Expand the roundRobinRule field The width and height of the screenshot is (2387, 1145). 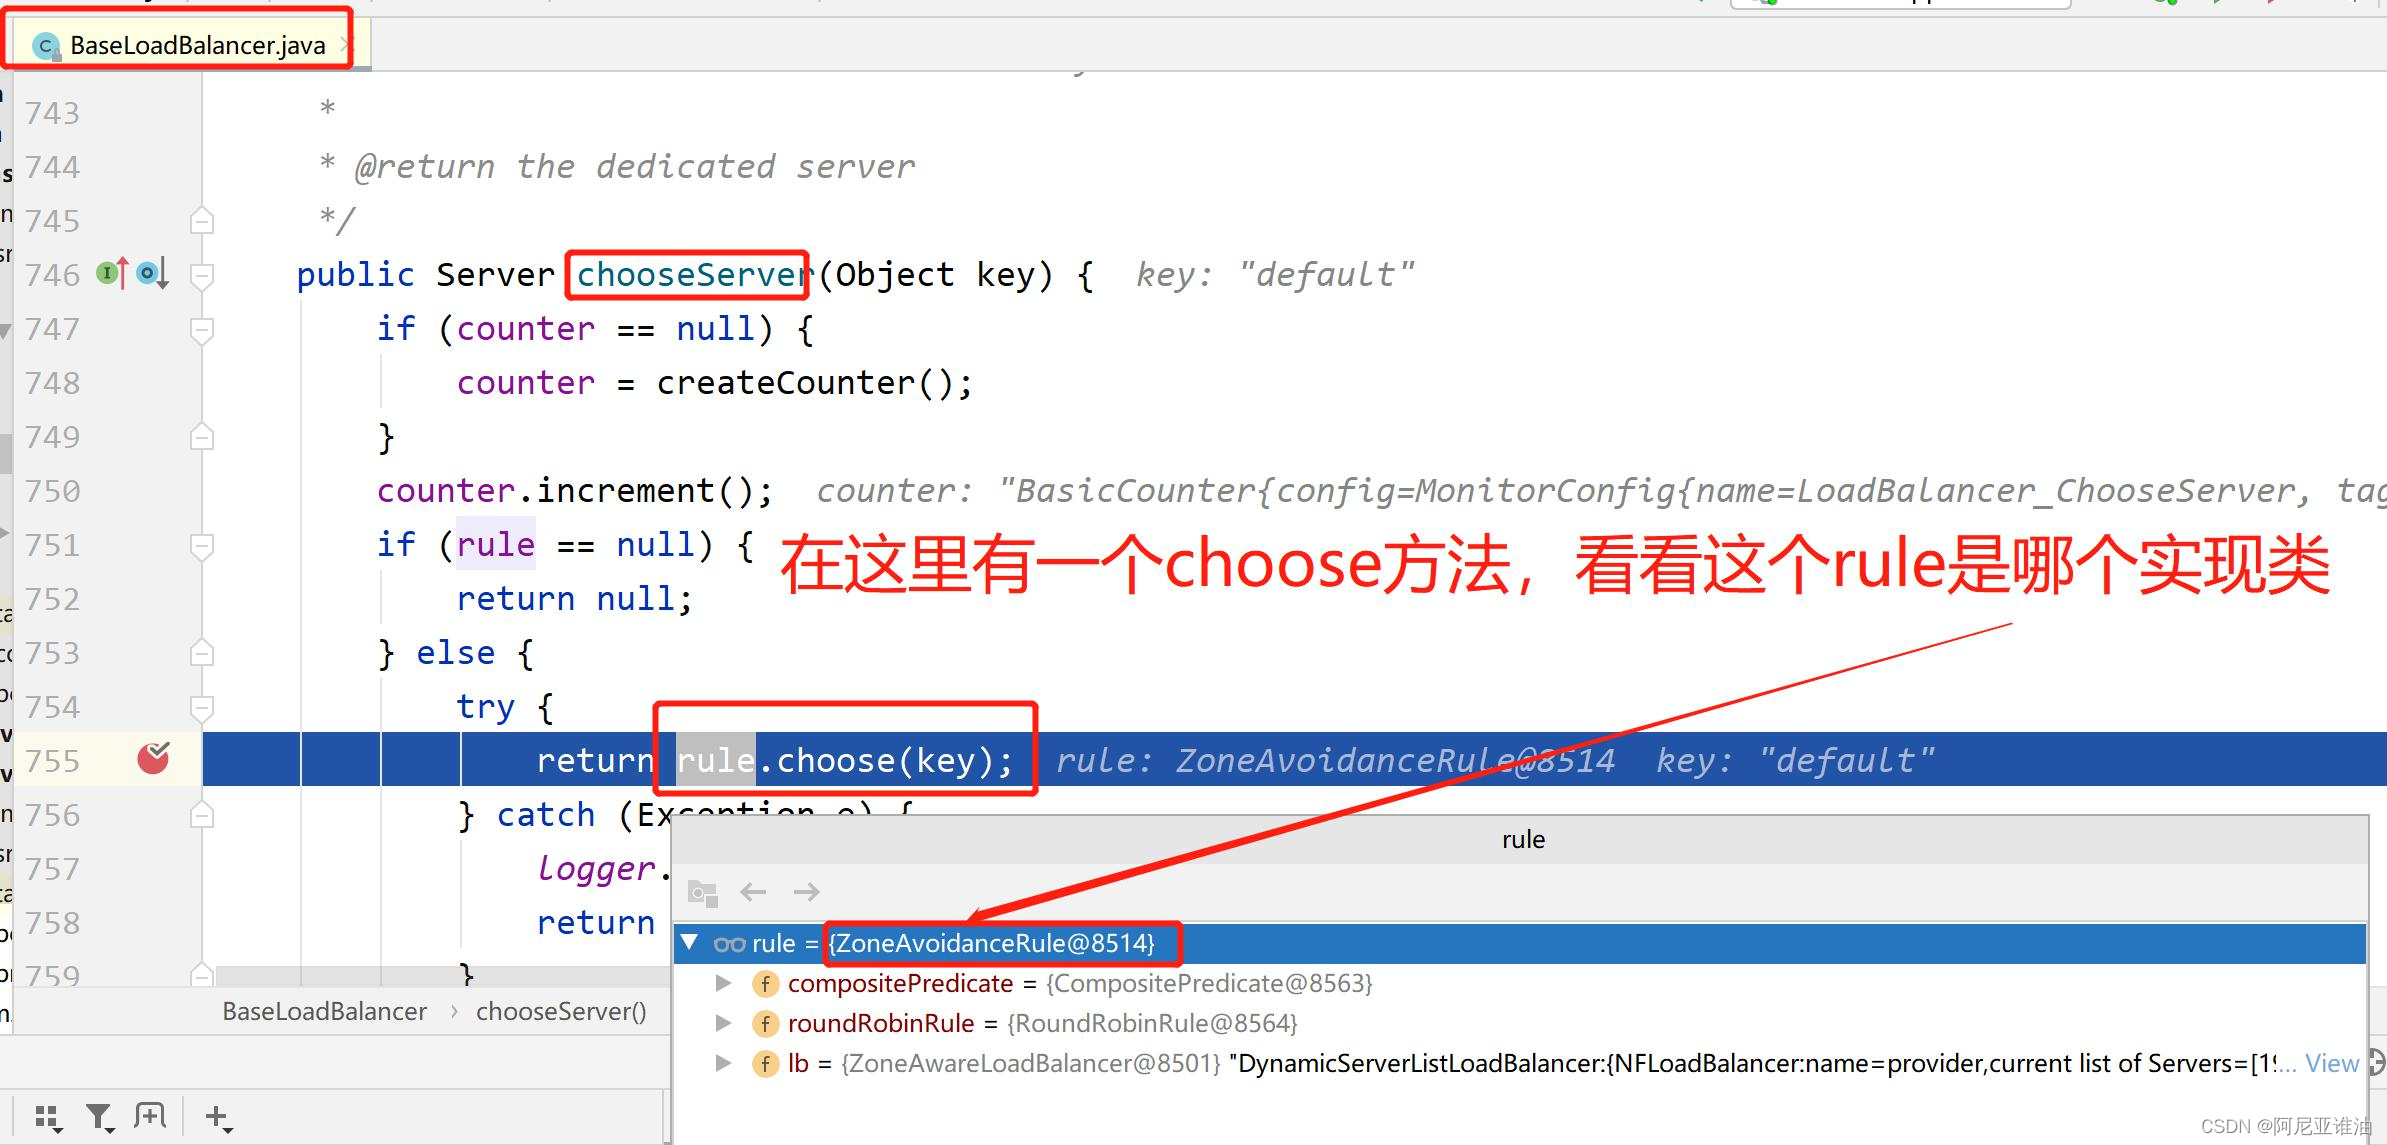pyautogui.click(x=723, y=1023)
